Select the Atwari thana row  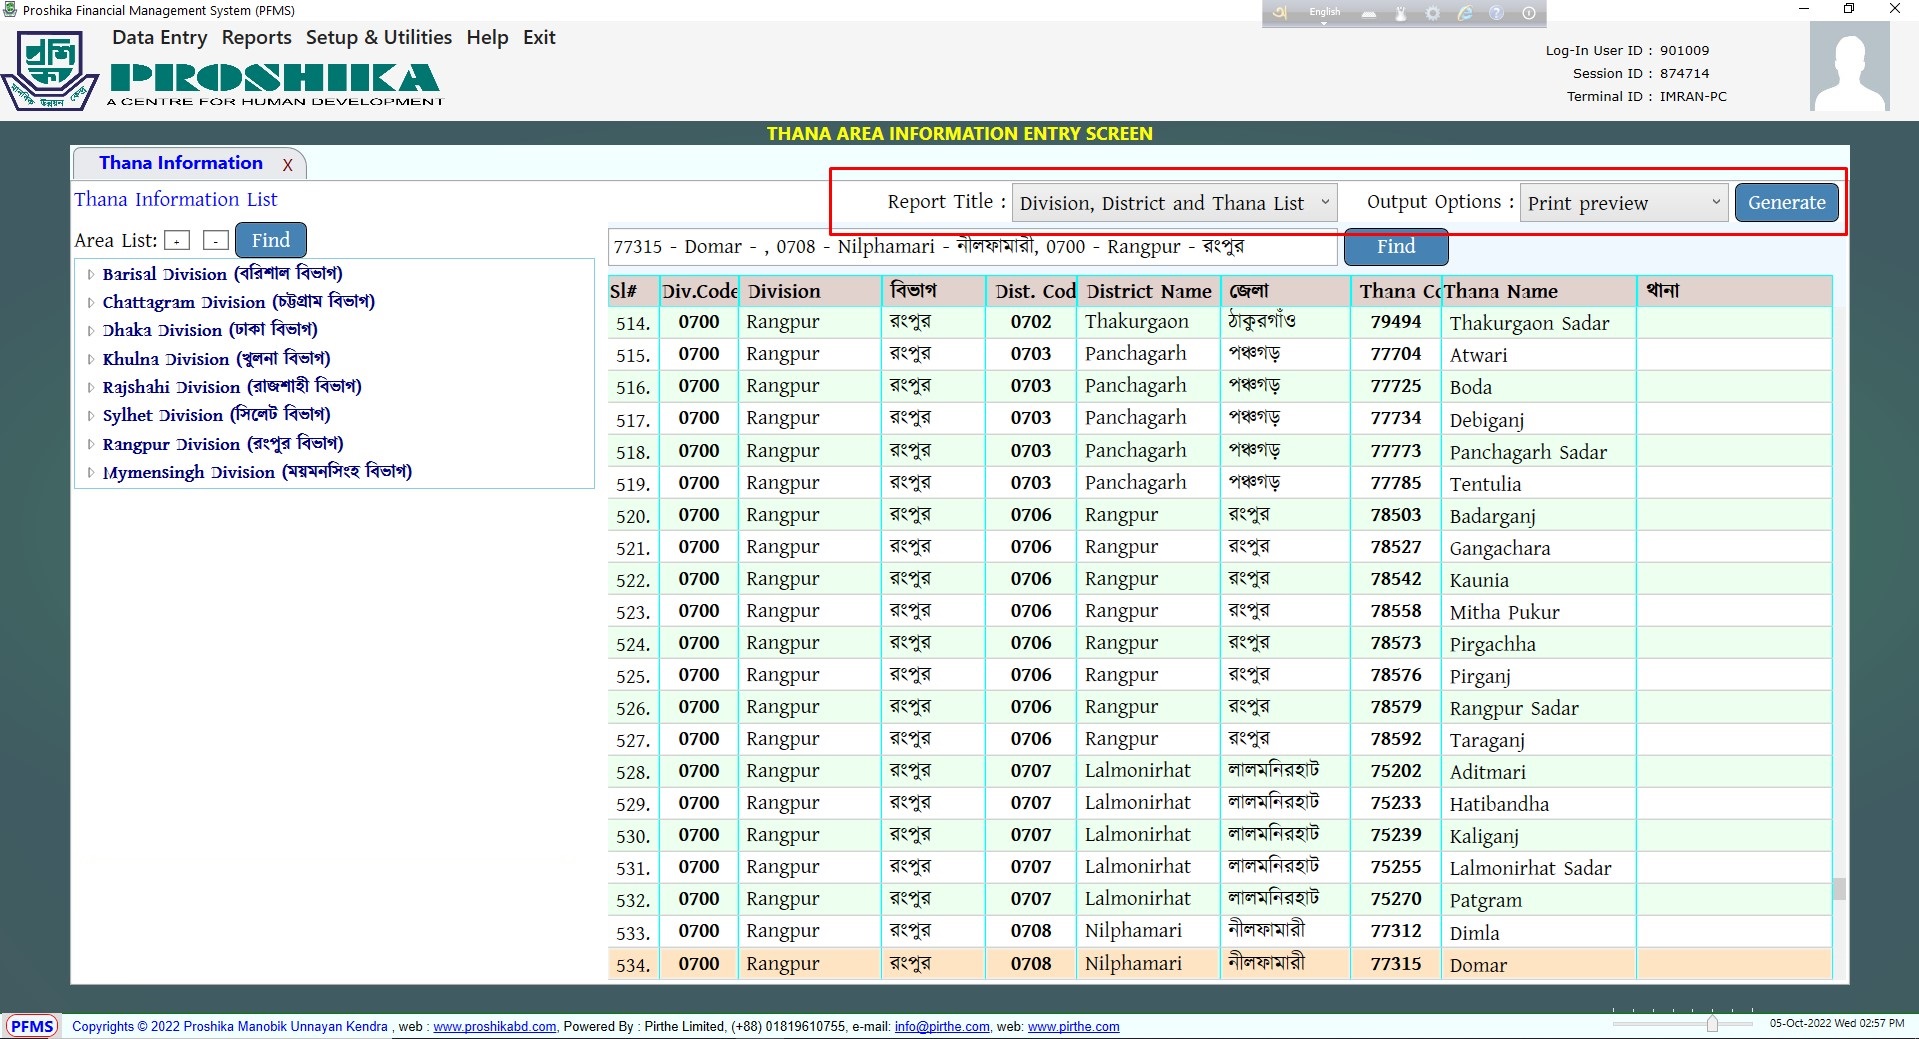point(1219,354)
